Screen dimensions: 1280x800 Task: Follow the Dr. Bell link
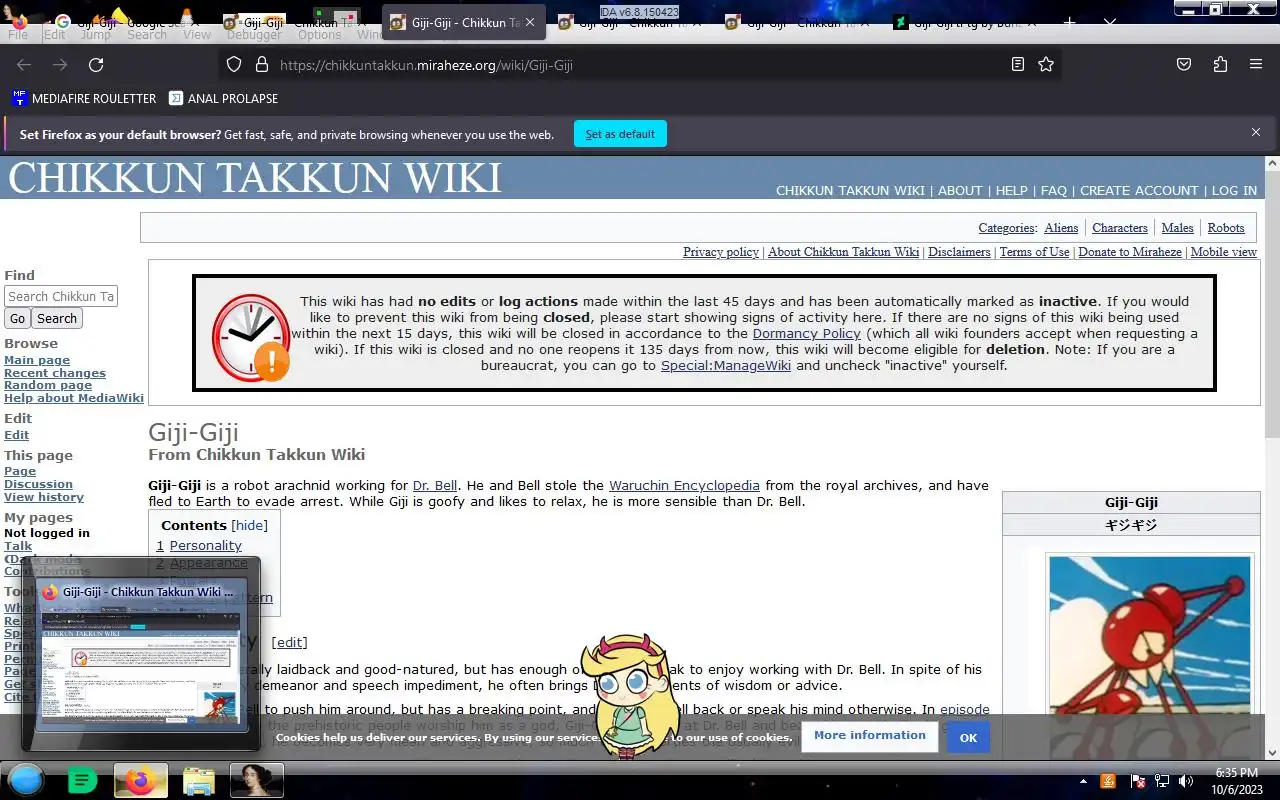coord(435,485)
